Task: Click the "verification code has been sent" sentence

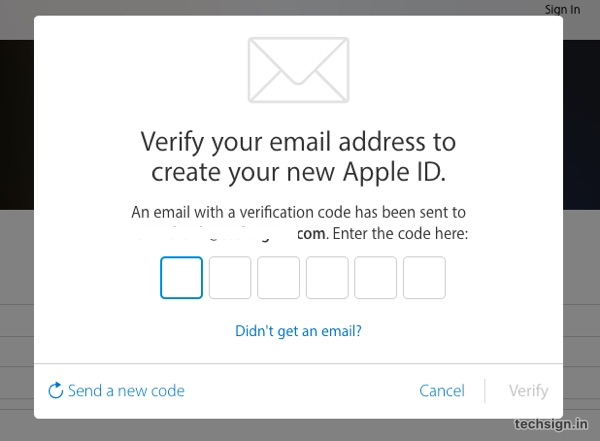Action: point(298,212)
